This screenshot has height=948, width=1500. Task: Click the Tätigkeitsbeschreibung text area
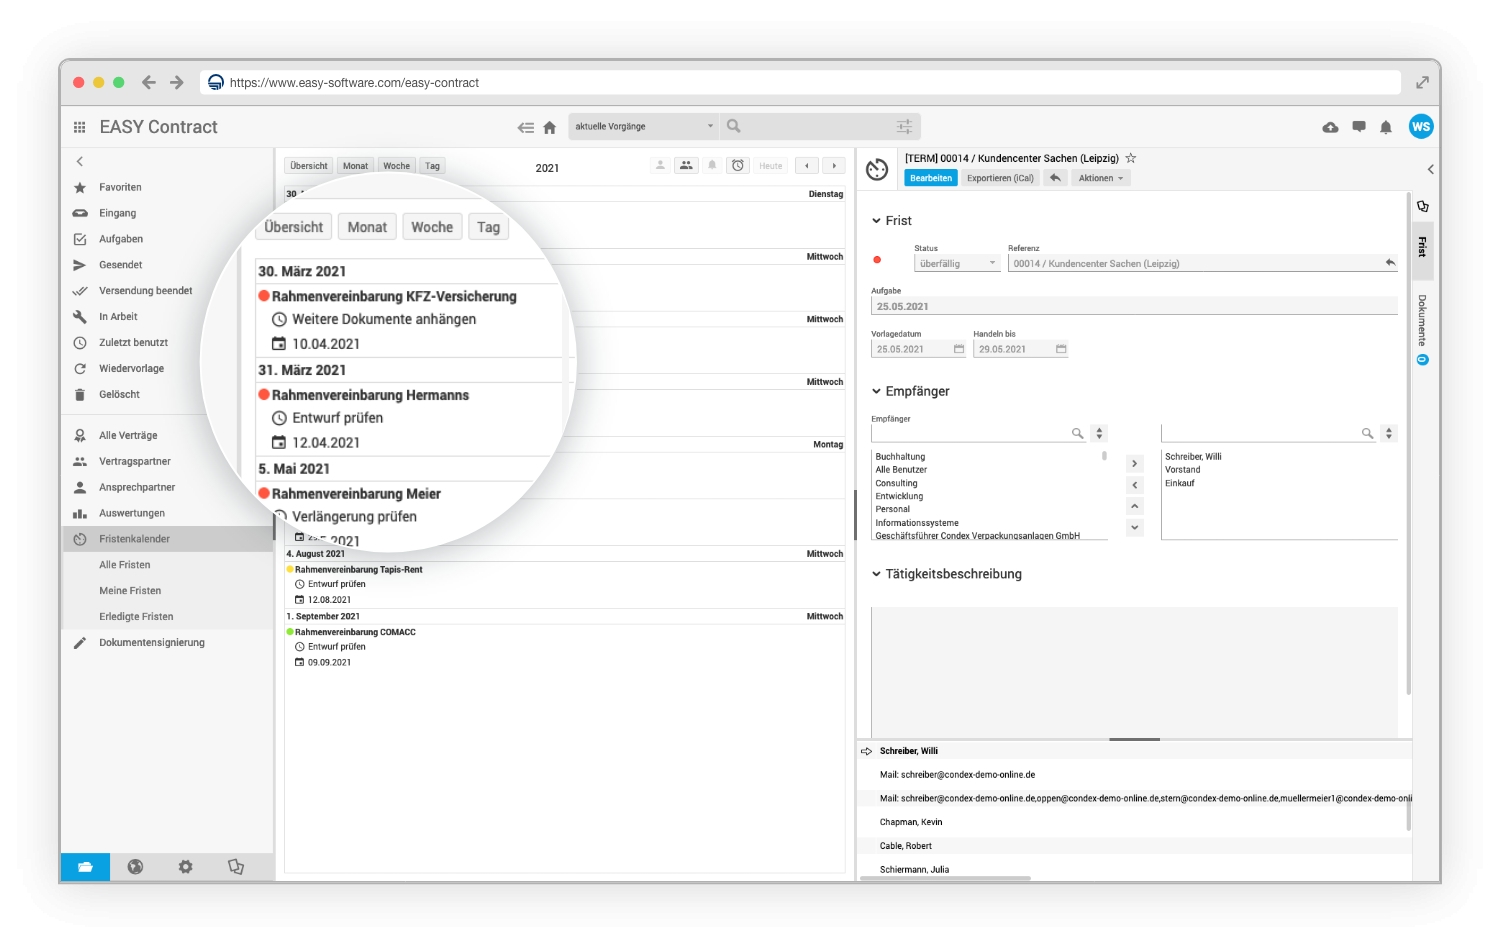point(1134,672)
